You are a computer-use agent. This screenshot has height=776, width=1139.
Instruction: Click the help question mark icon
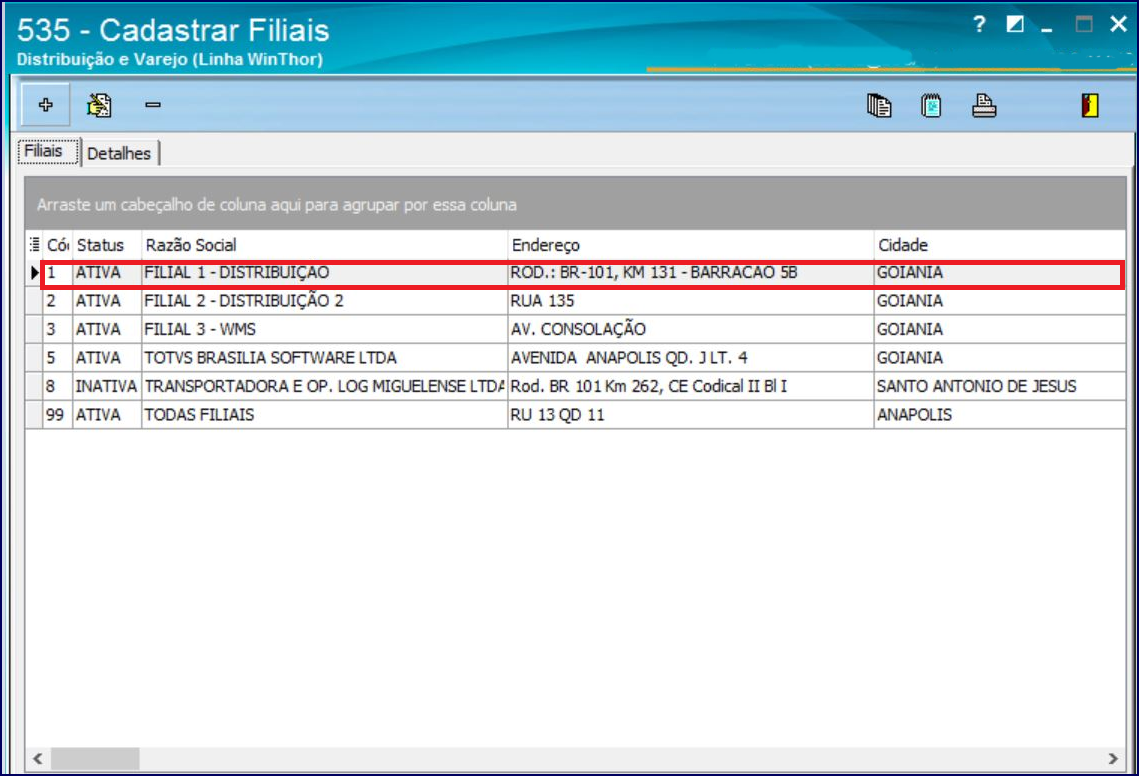point(979,25)
